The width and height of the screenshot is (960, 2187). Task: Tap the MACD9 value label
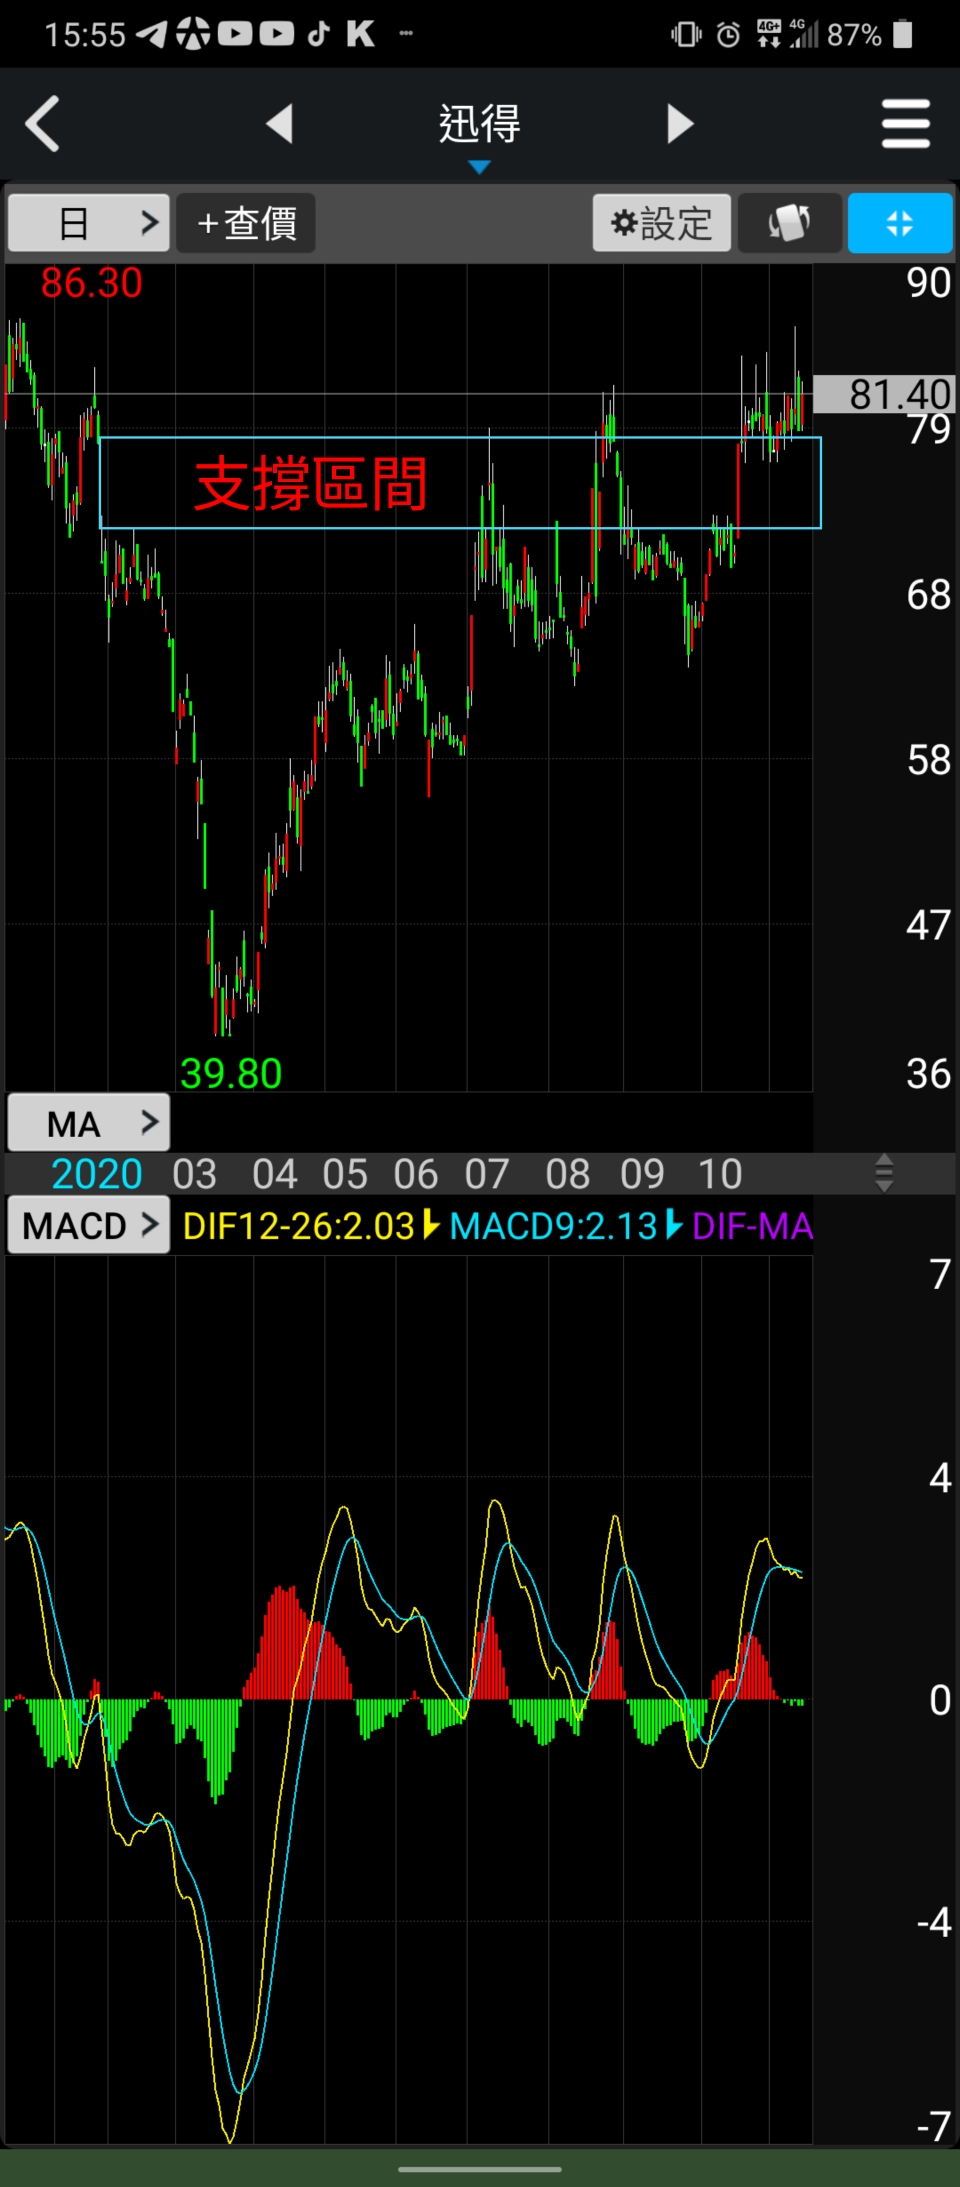click(x=553, y=1226)
